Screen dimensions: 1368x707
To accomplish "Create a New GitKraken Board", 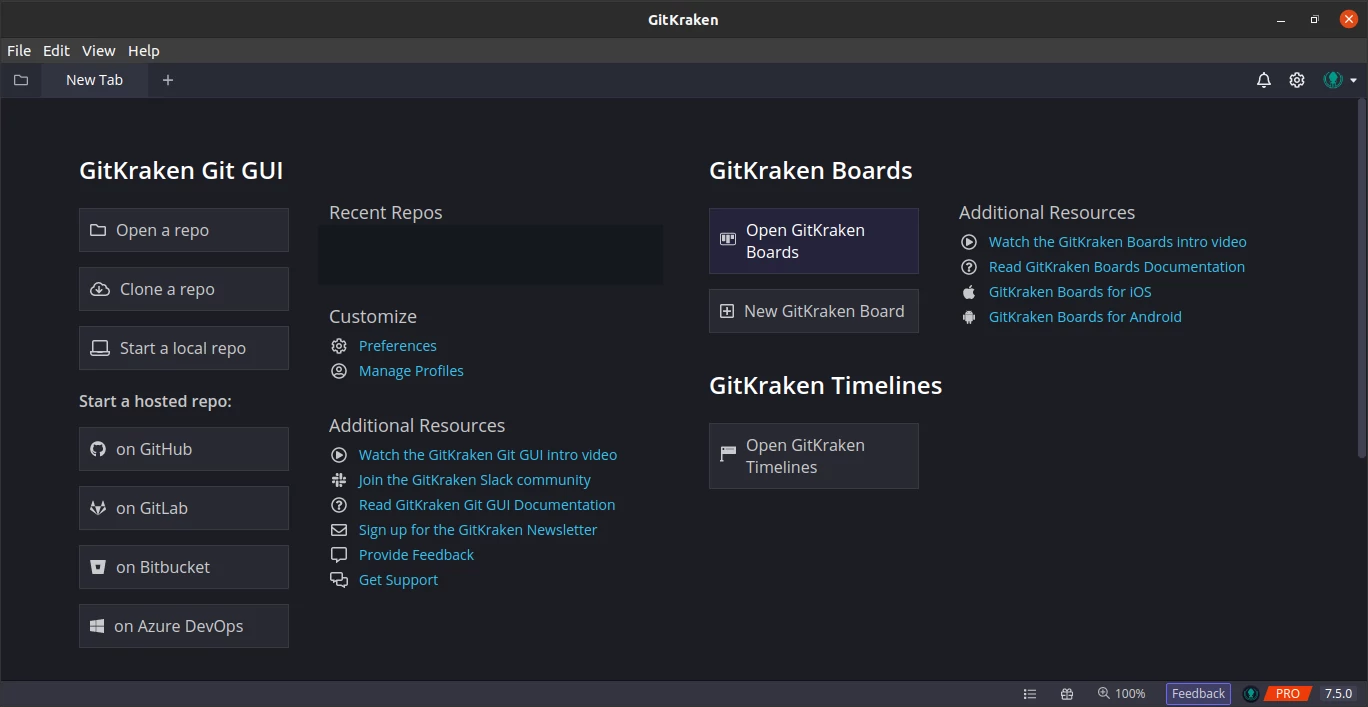I will click(814, 311).
